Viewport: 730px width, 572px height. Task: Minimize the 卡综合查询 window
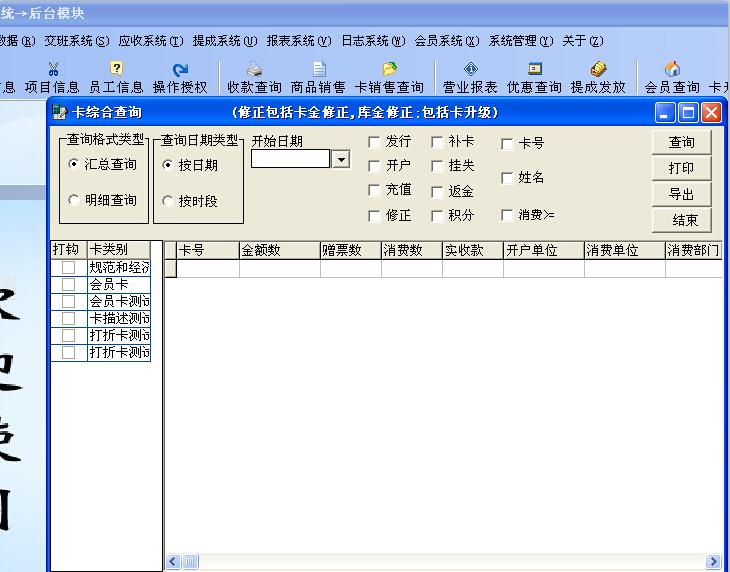tap(665, 113)
